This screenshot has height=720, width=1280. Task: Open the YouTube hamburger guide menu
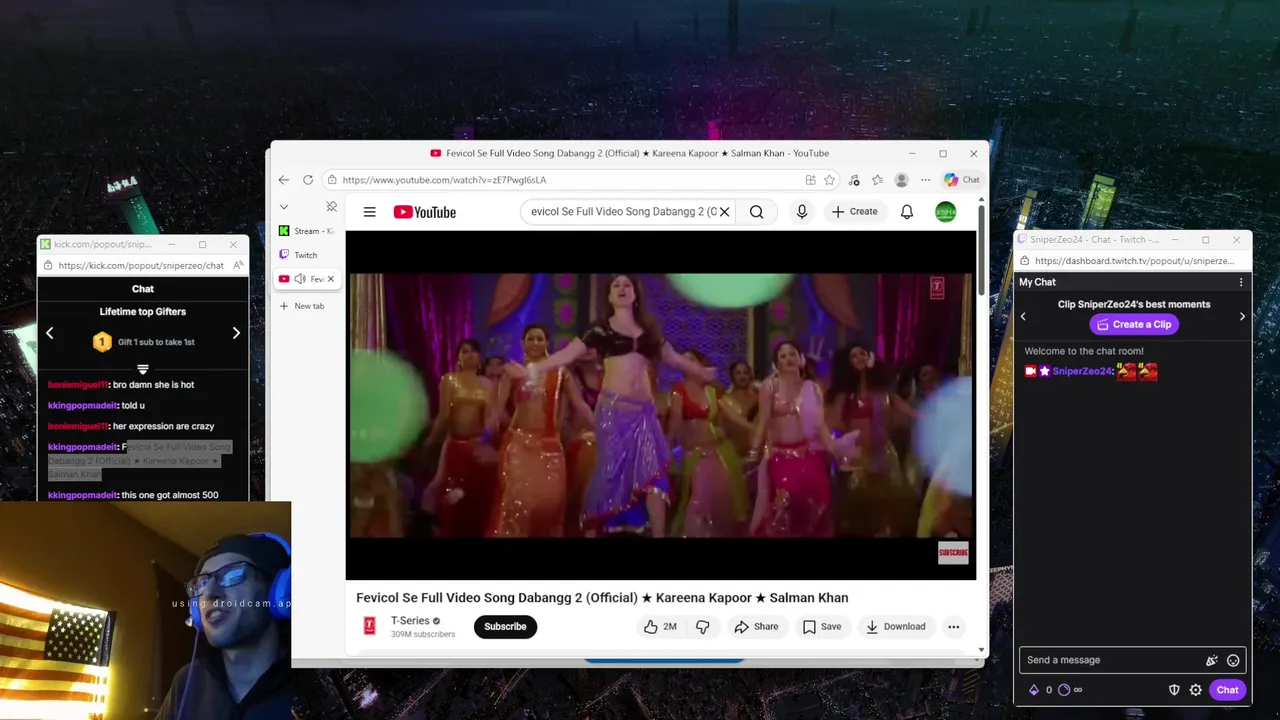click(x=369, y=212)
